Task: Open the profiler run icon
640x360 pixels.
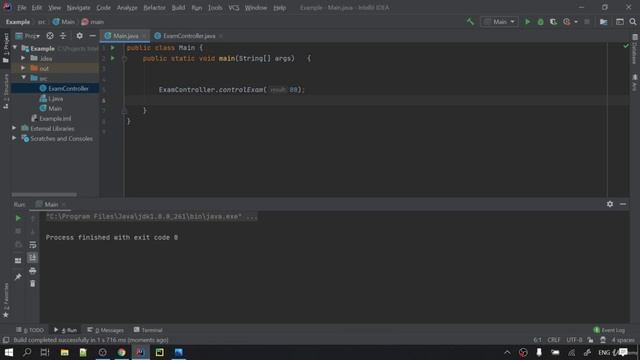Action: tap(567, 22)
